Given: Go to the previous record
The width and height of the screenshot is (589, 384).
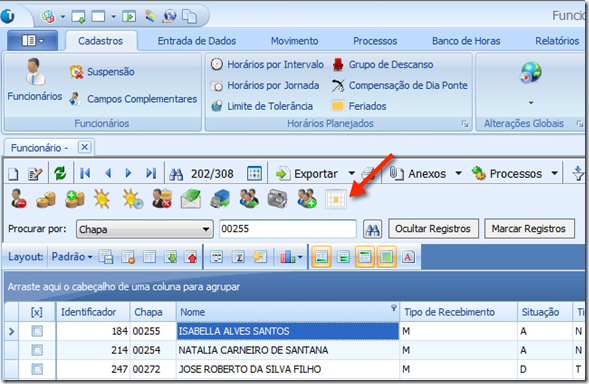Looking at the screenshot, I should 108,173.
